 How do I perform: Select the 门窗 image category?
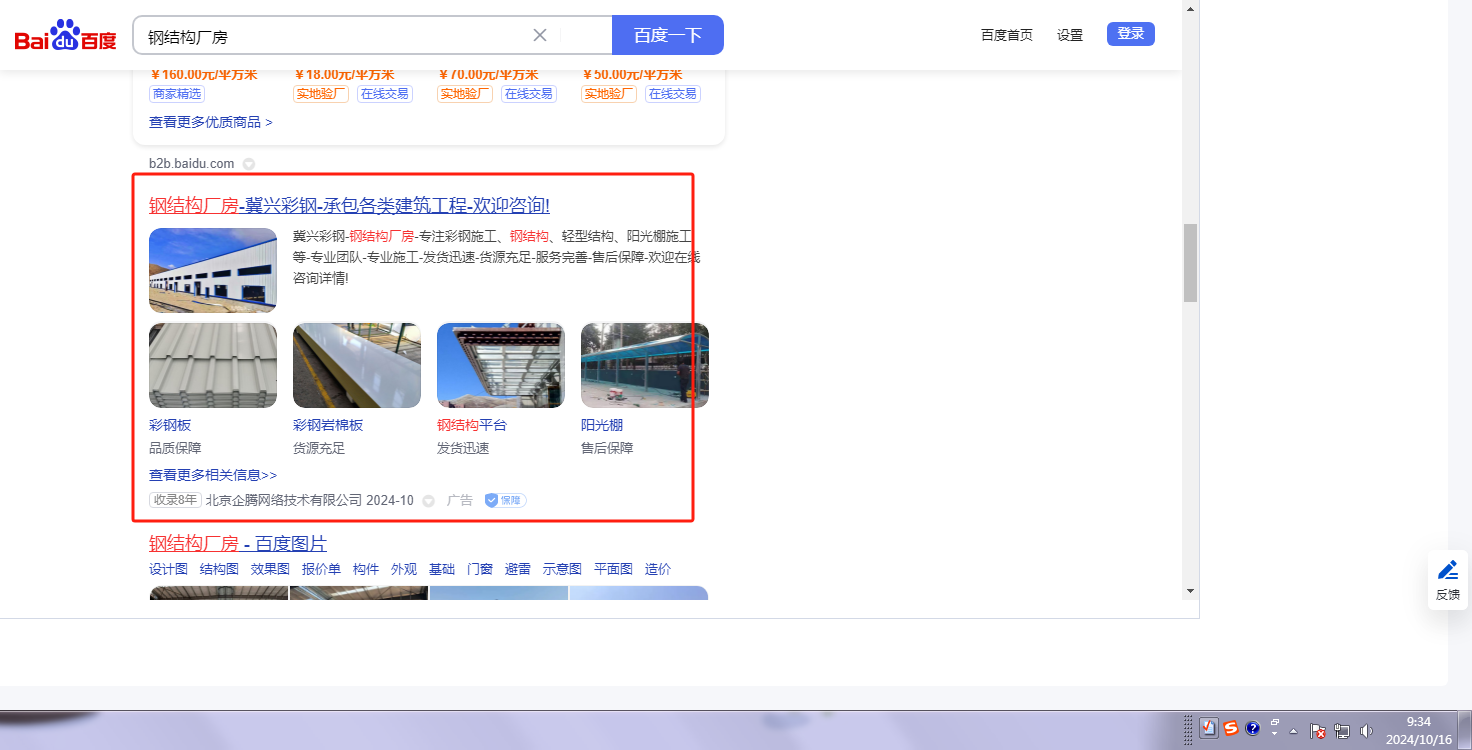pyautogui.click(x=480, y=569)
